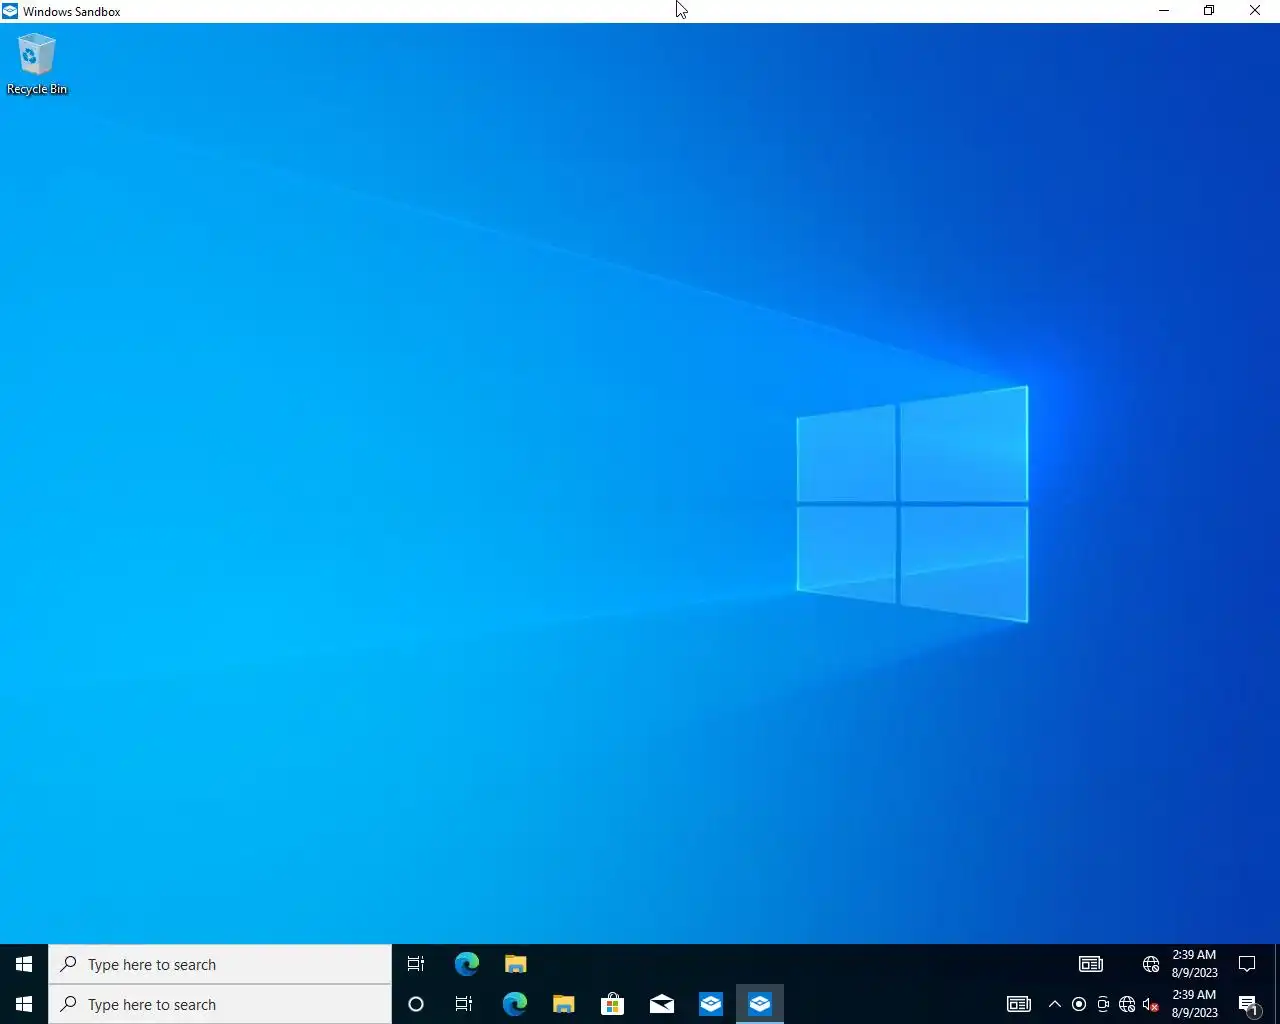This screenshot has height=1024, width=1280.
Task: Show hidden icons in host system tray
Action: tap(1055, 1004)
